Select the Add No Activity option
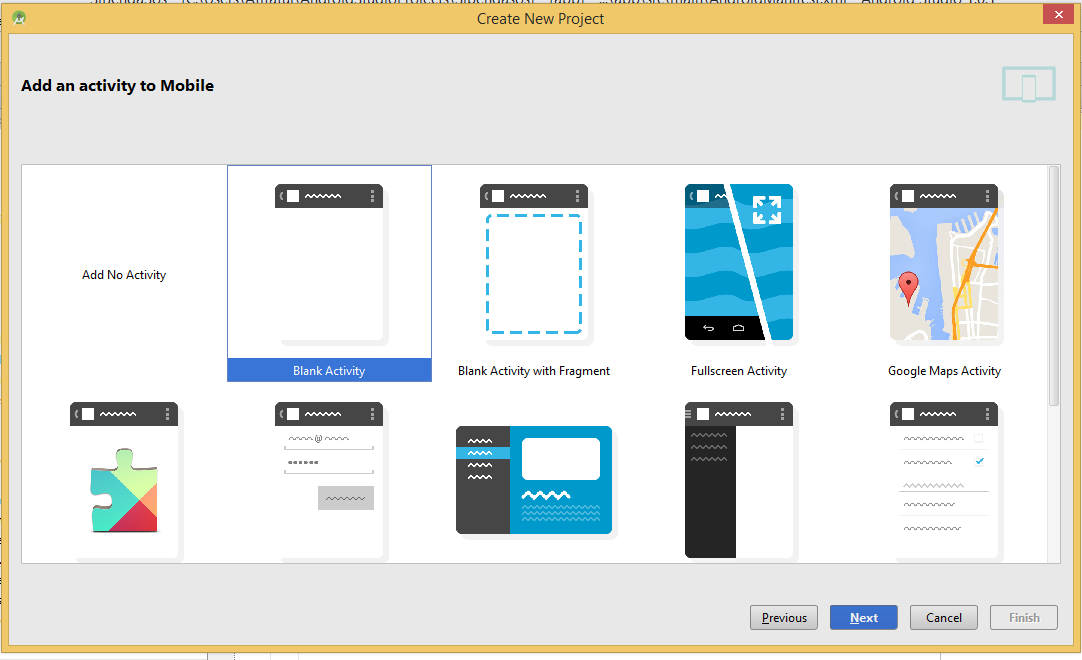 click(124, 274)
